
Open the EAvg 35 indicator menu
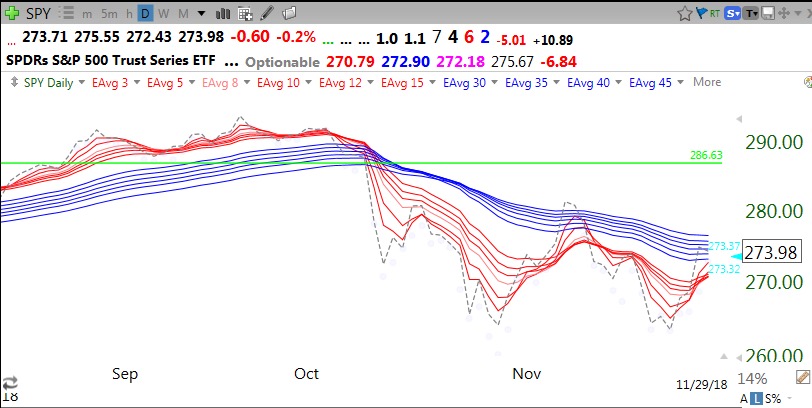[556, 82]
